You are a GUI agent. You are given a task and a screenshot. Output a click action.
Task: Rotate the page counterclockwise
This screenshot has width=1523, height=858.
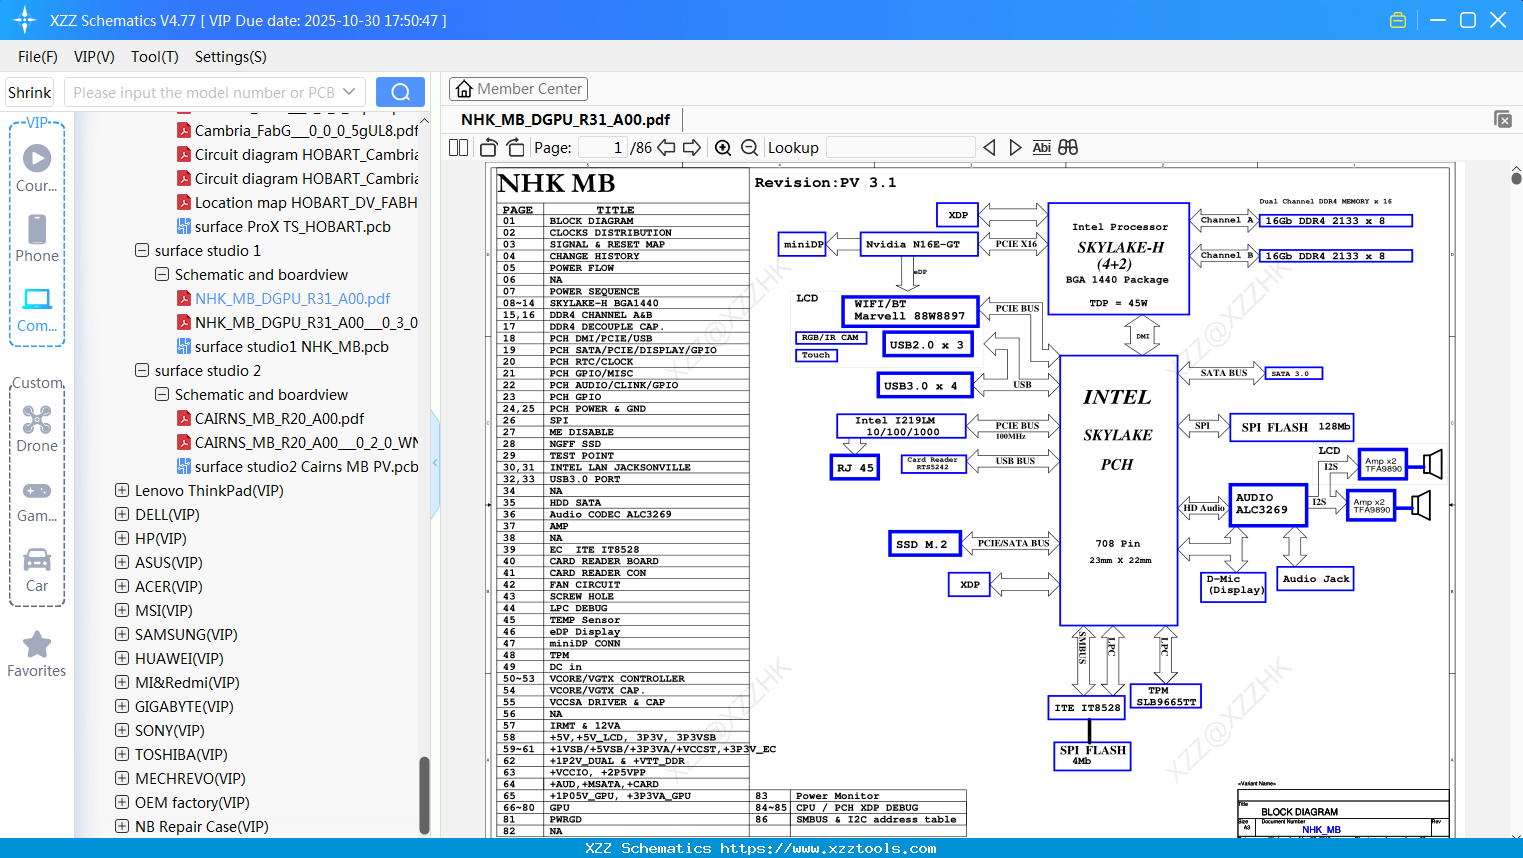pyautogui.click(x=489, y=147)
